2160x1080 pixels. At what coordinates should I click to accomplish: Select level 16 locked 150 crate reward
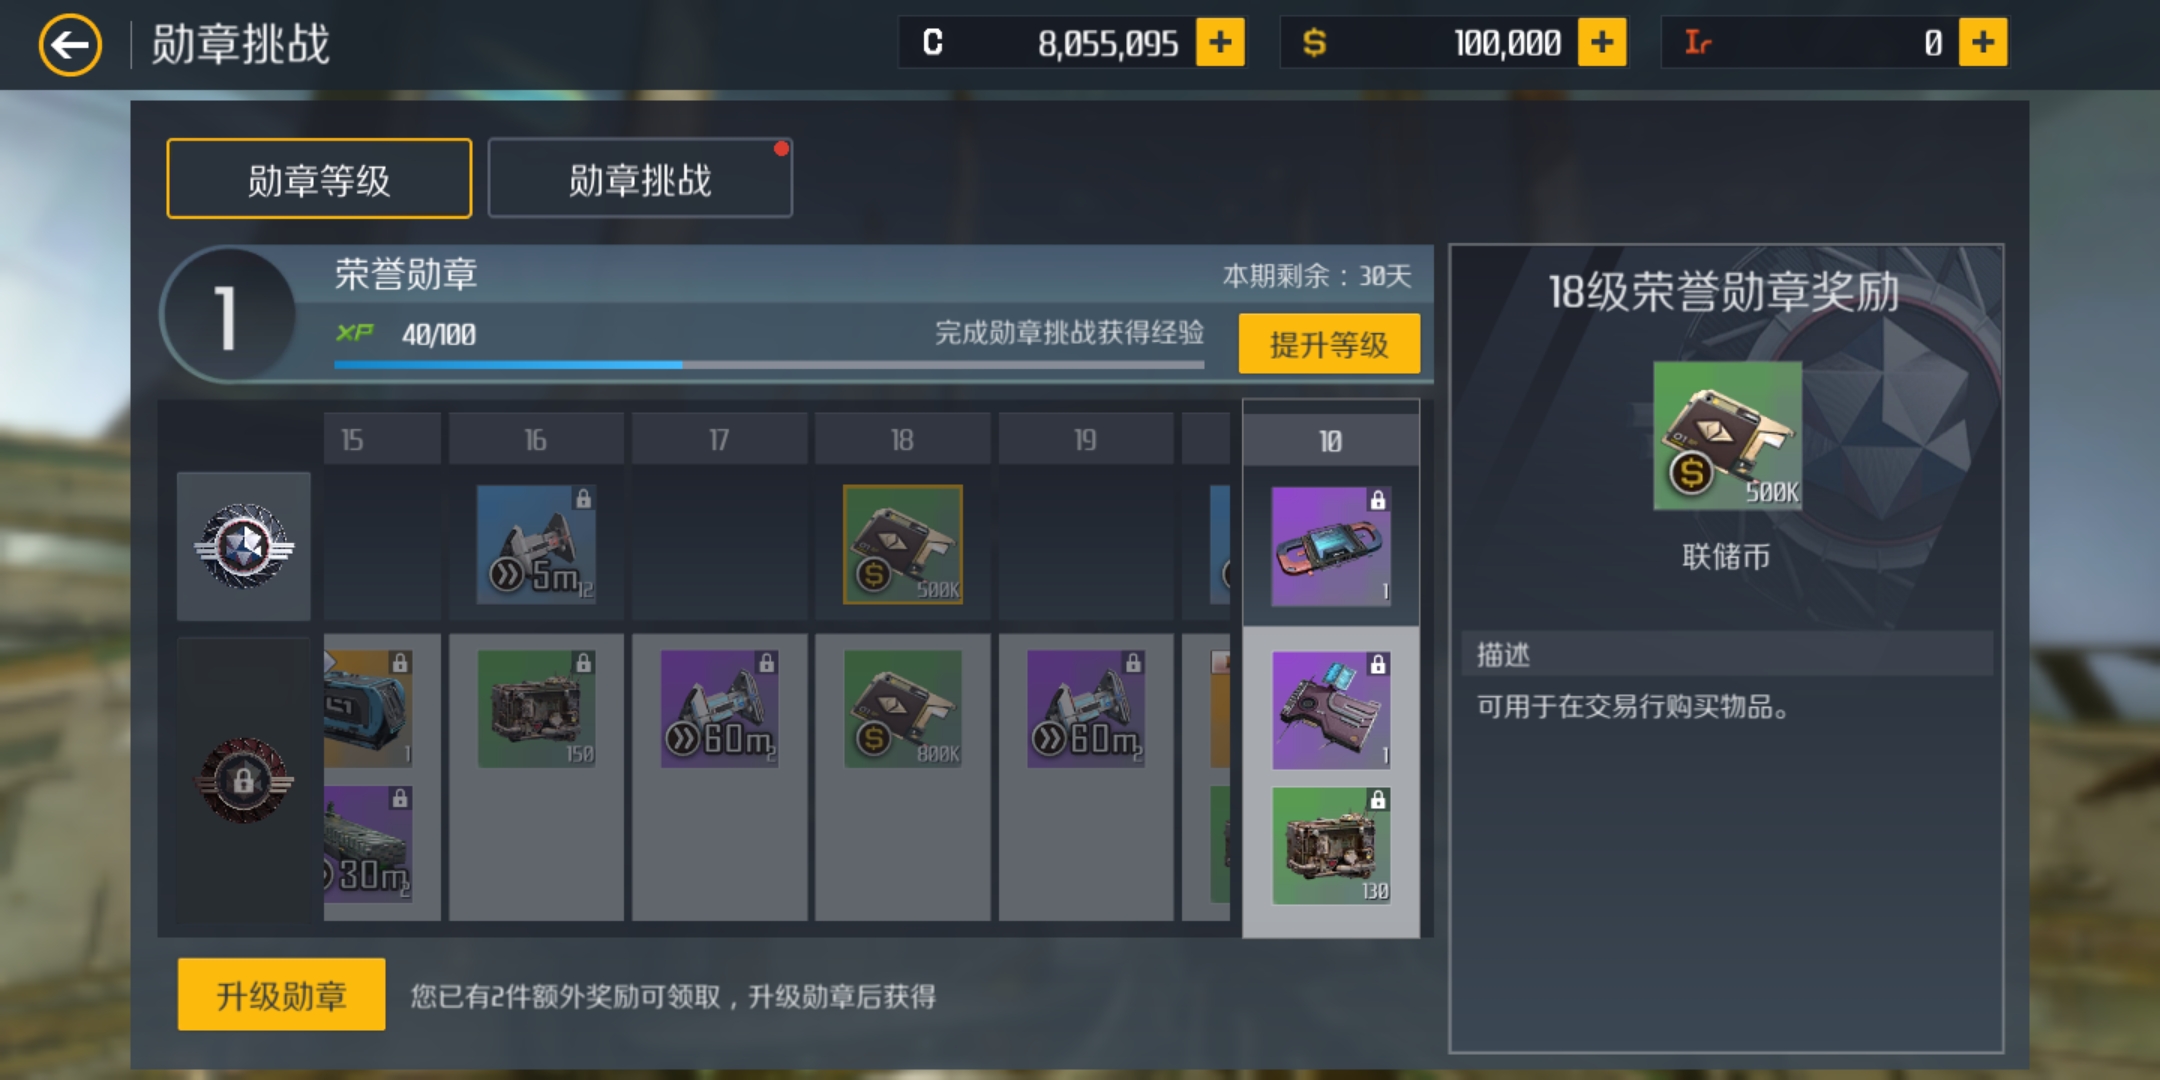tap(536, 709)
